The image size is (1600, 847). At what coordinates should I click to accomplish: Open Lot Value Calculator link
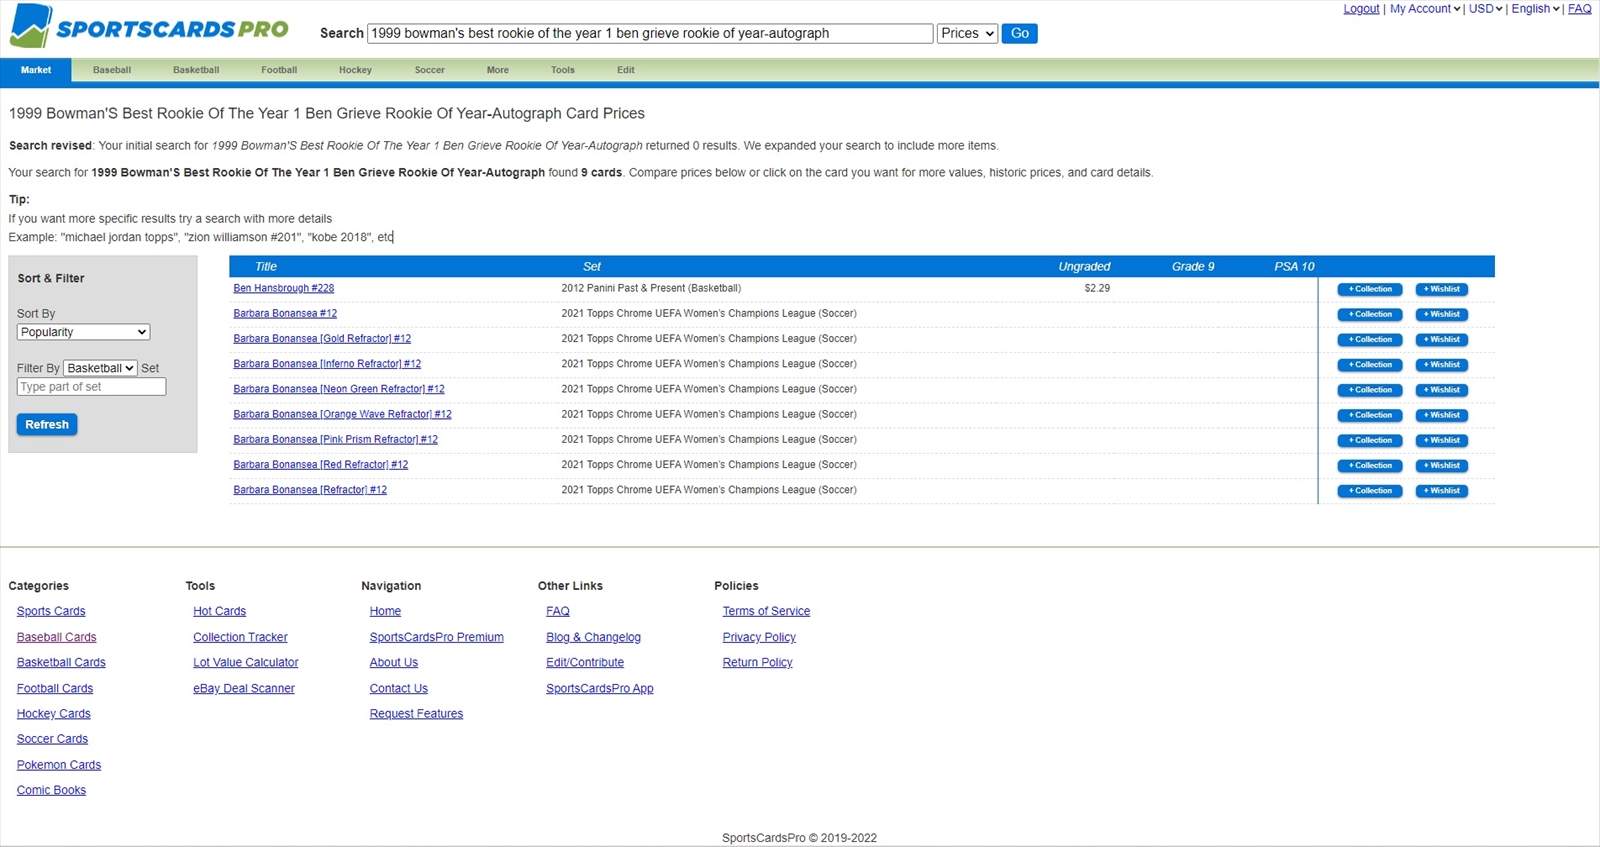(246, 662)
